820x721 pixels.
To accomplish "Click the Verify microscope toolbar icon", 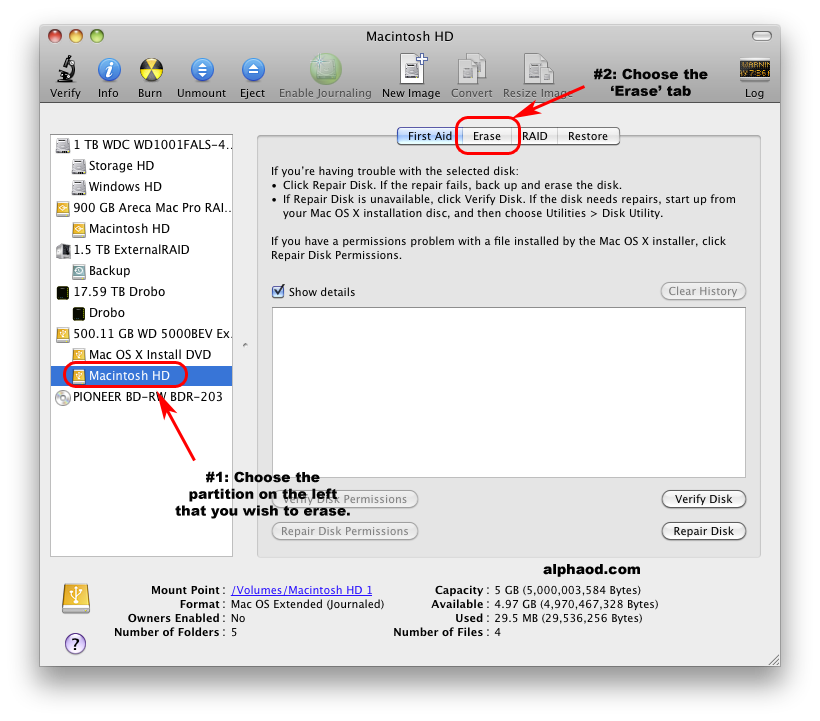I will tap(66, 69).
